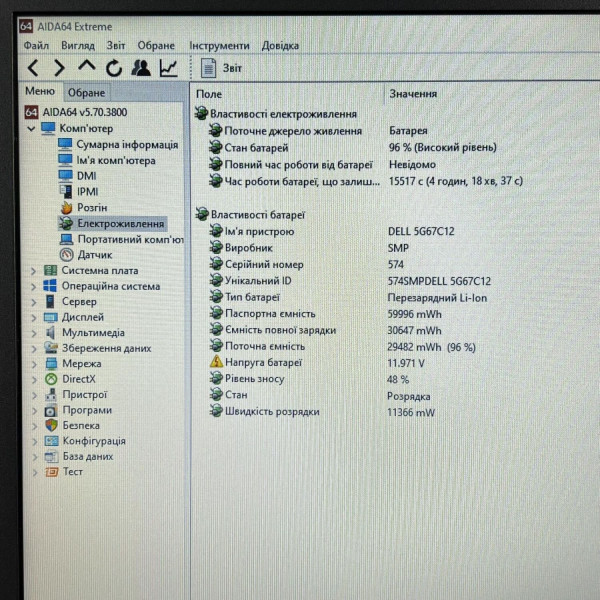Open the graph chart icon in the toolbar
The width and height of the screenshot is (600, 600).
click(x=168, y=68)
